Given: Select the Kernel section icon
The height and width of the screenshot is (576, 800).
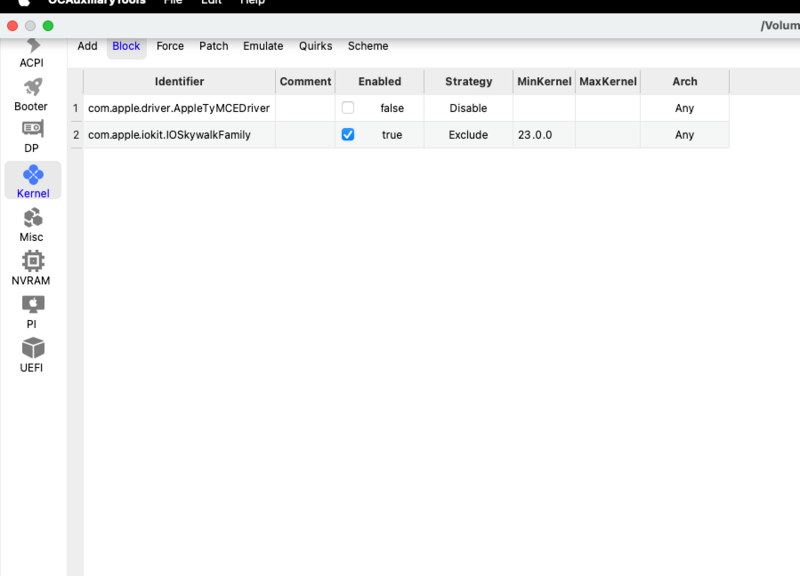Looking at the screenshot, I should (33, 175).
